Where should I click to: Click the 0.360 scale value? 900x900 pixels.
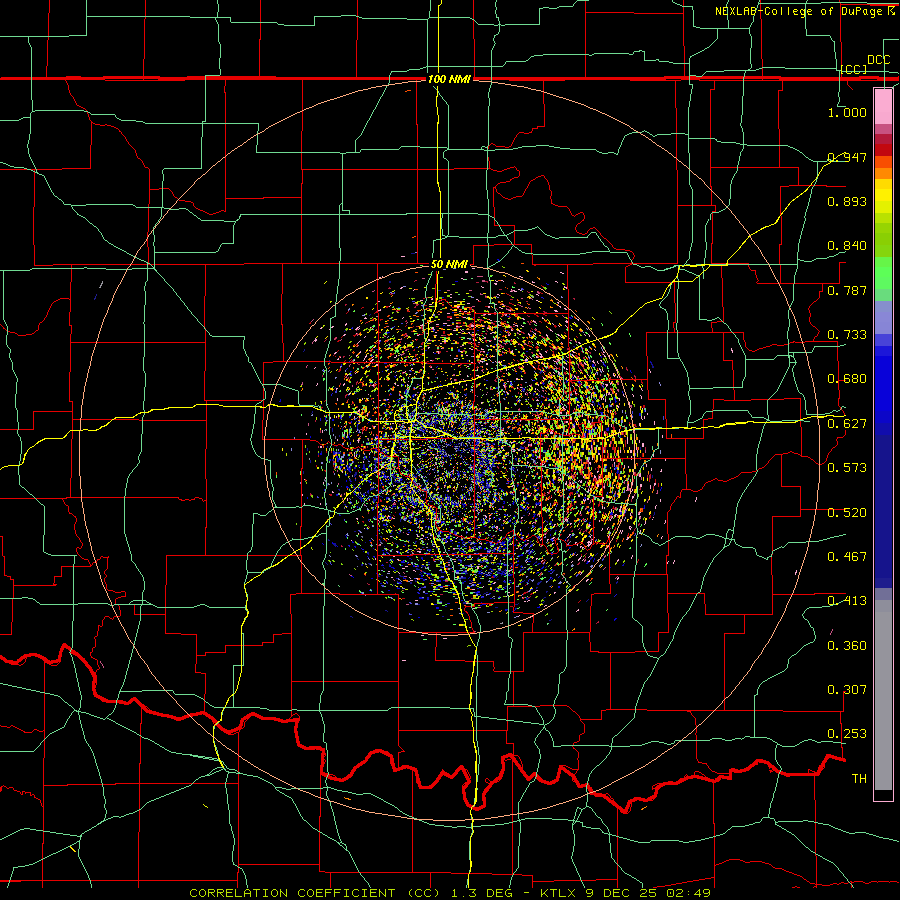pyautogui.click(x=847, y=645)
